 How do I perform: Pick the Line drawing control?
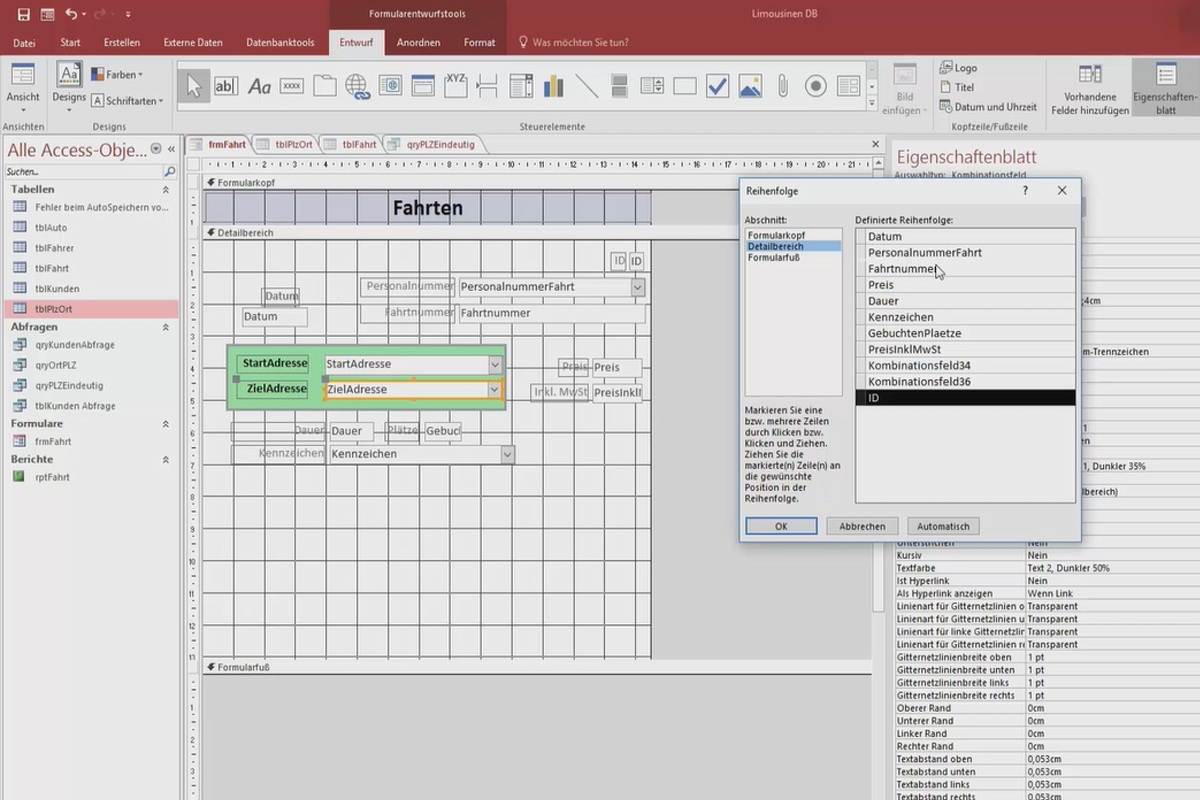point(587,87)
